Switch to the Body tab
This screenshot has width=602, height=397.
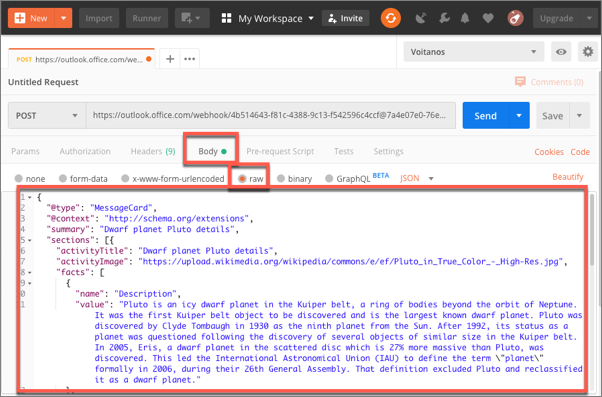click(x=212, y=151)
